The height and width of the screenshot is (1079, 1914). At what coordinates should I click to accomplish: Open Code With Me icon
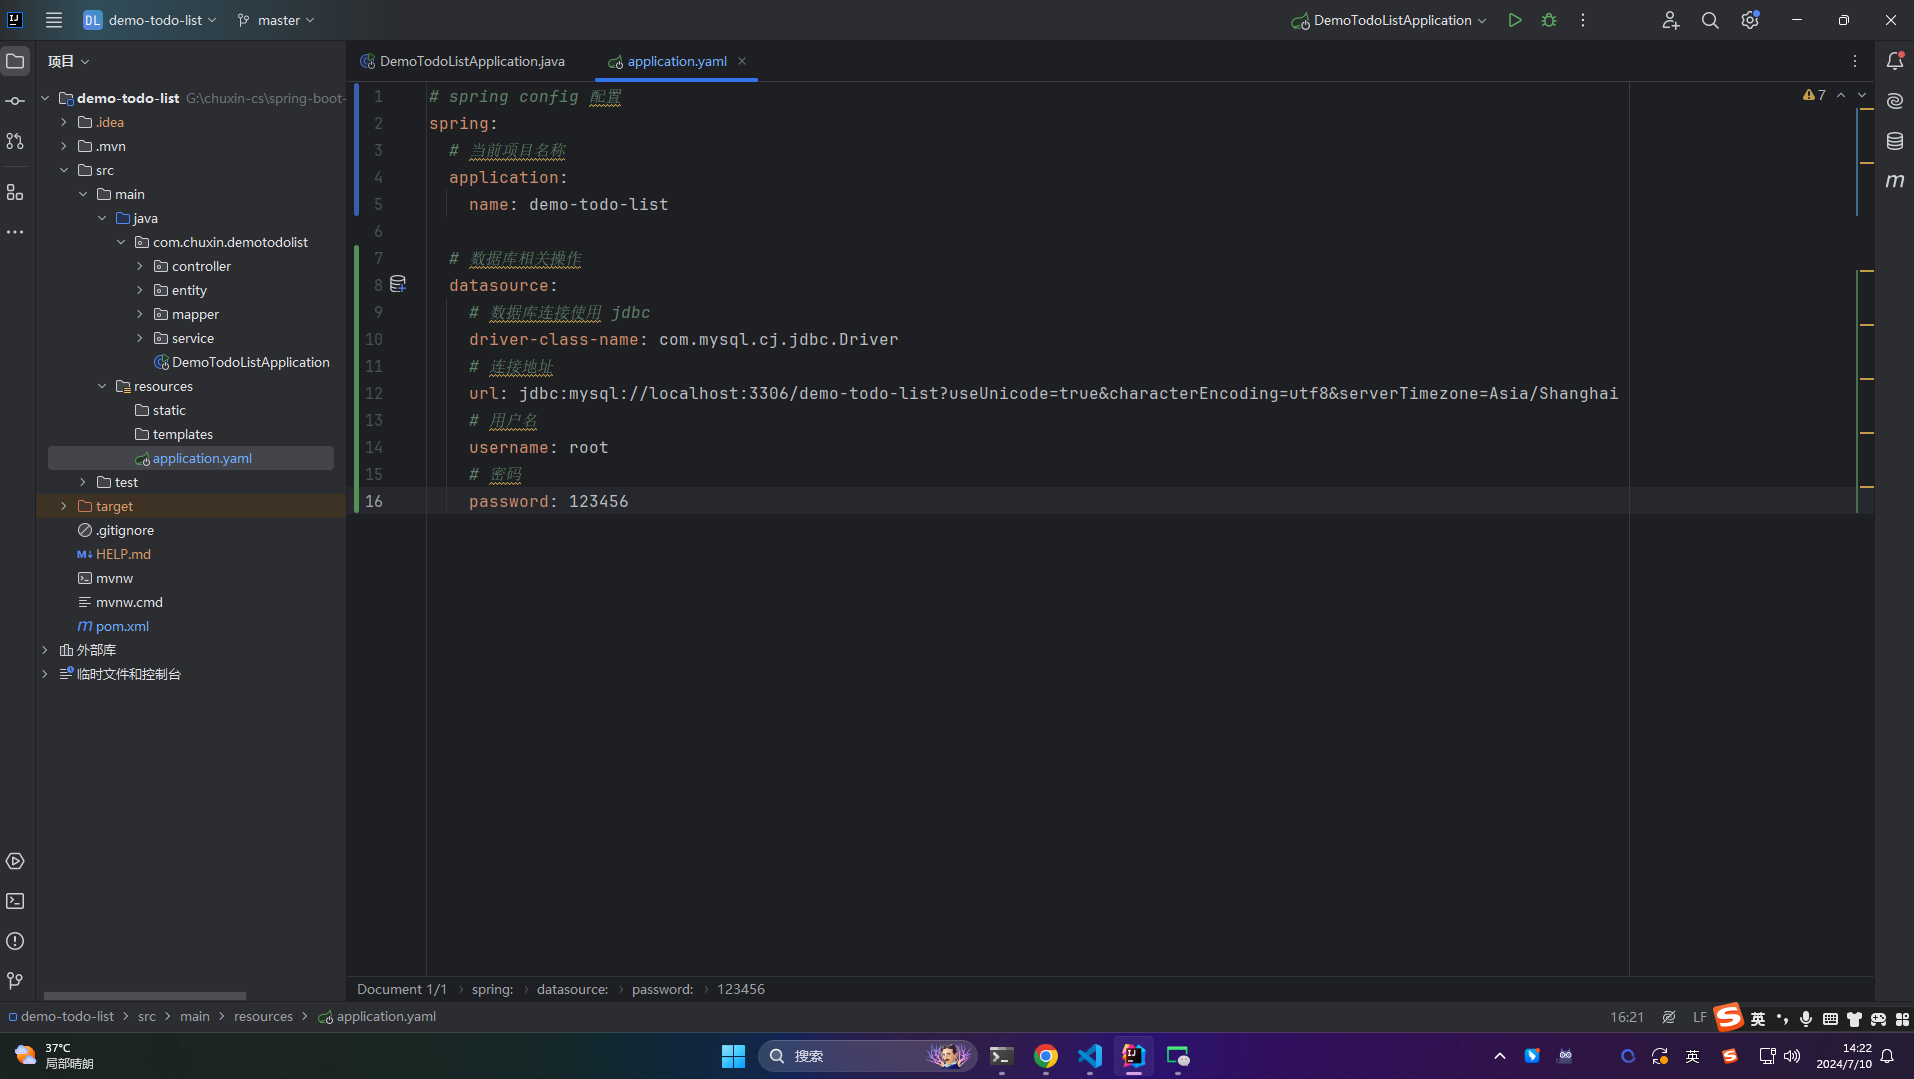click(x=1671, y=20)
